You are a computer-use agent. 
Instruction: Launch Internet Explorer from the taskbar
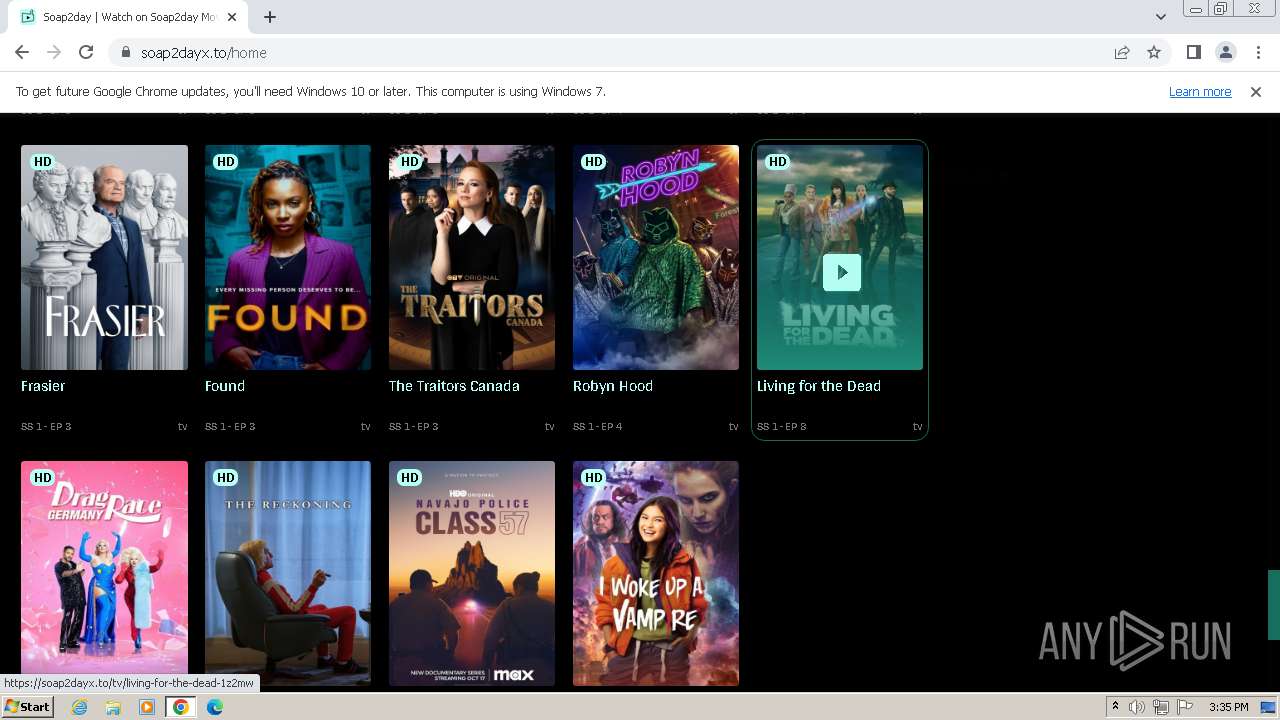(79, 707)
